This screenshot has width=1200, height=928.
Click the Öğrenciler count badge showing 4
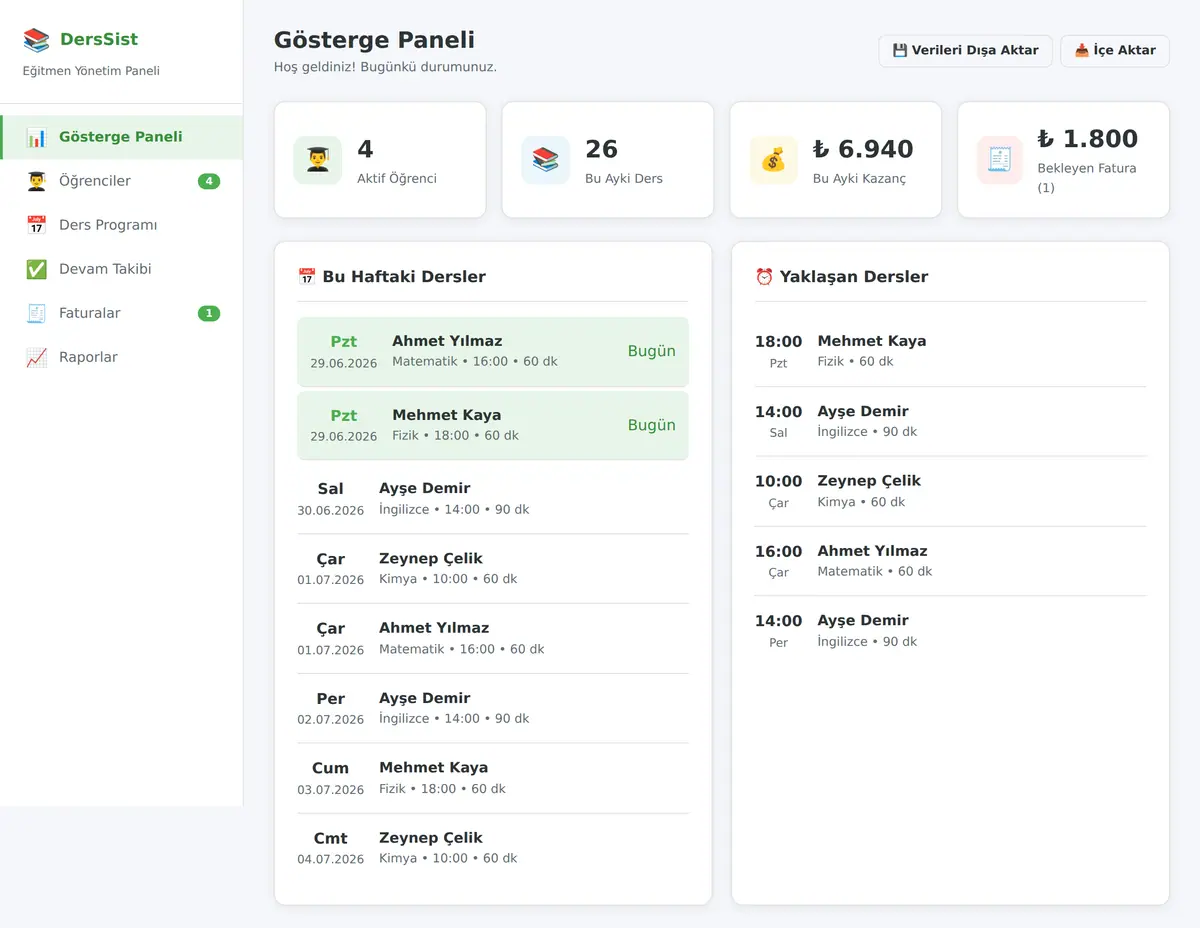(209, 181)
